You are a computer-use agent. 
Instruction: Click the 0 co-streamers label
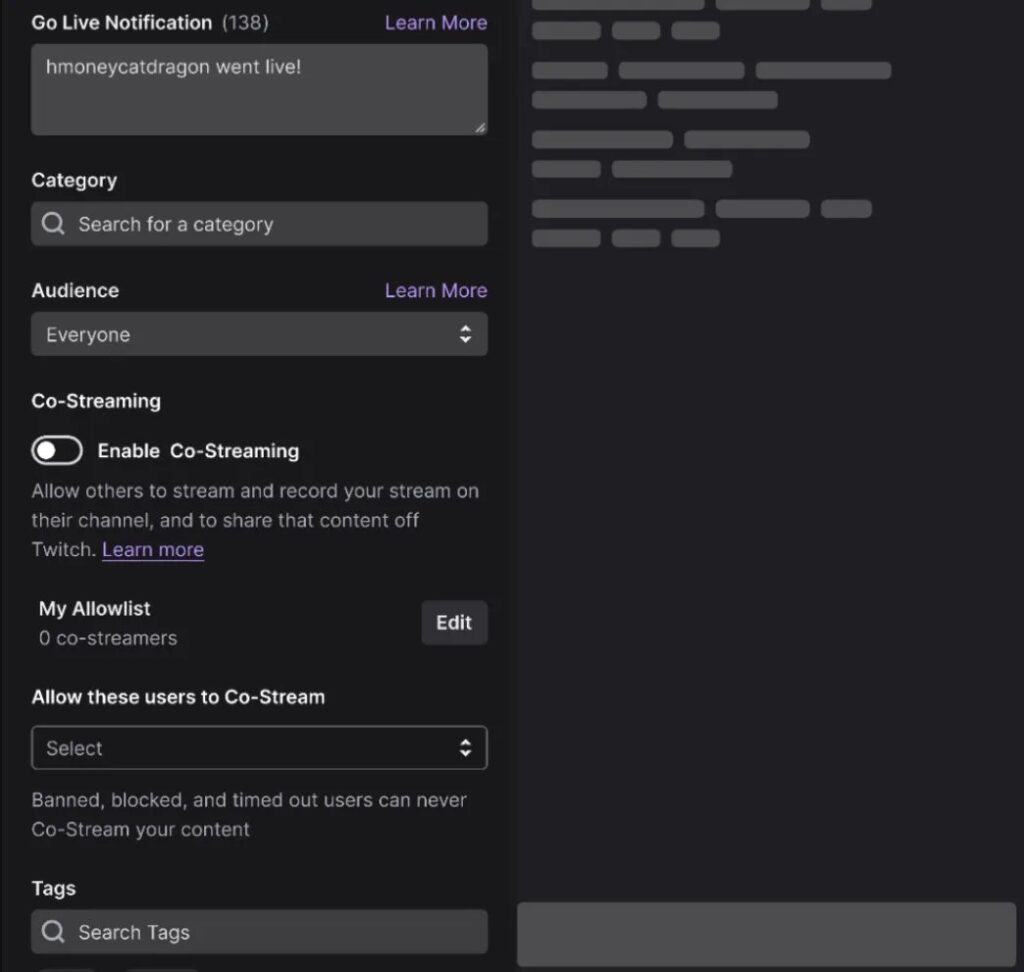[x=108, y=637]
